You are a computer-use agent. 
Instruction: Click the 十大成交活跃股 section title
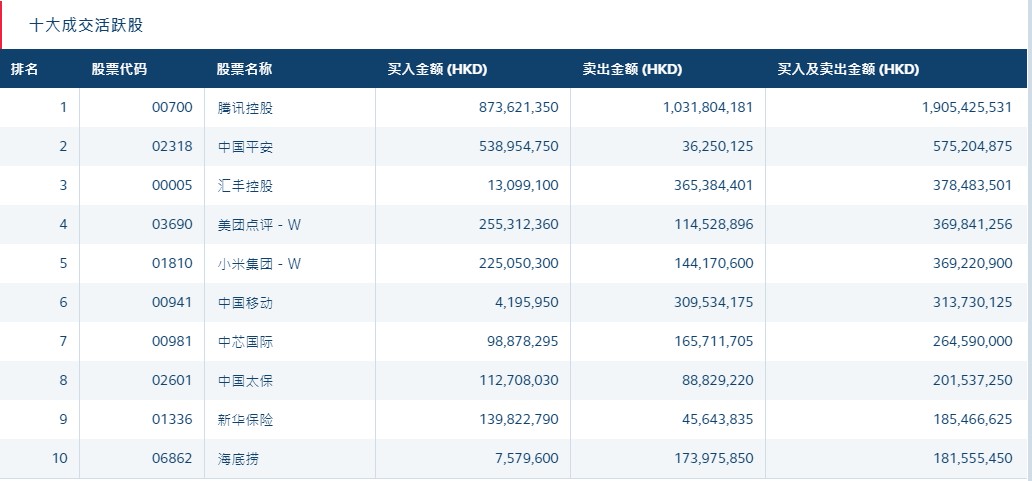point(86,26)
